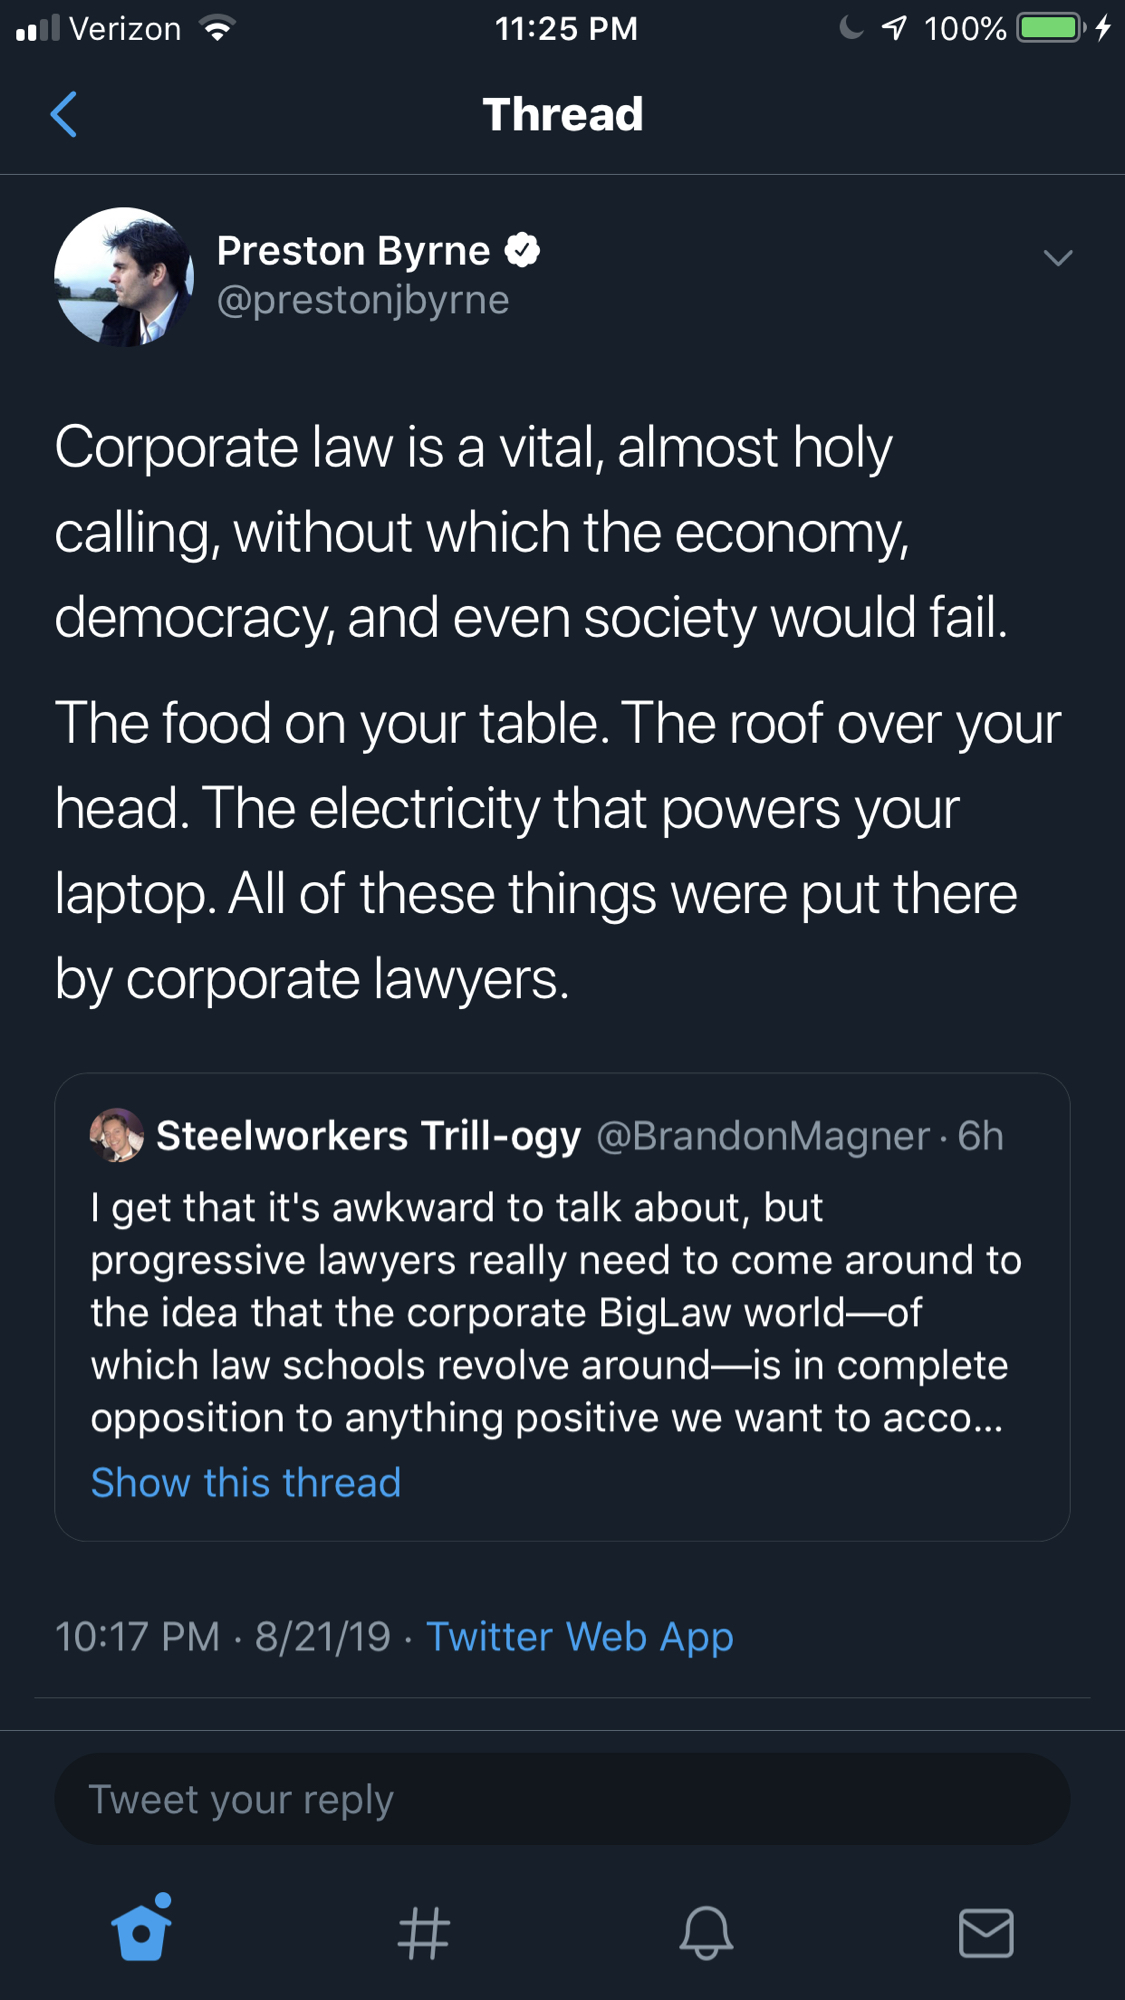Open the Search hashtag tab
This screenshot has width=1125, height=2000.
(423, 1932)
